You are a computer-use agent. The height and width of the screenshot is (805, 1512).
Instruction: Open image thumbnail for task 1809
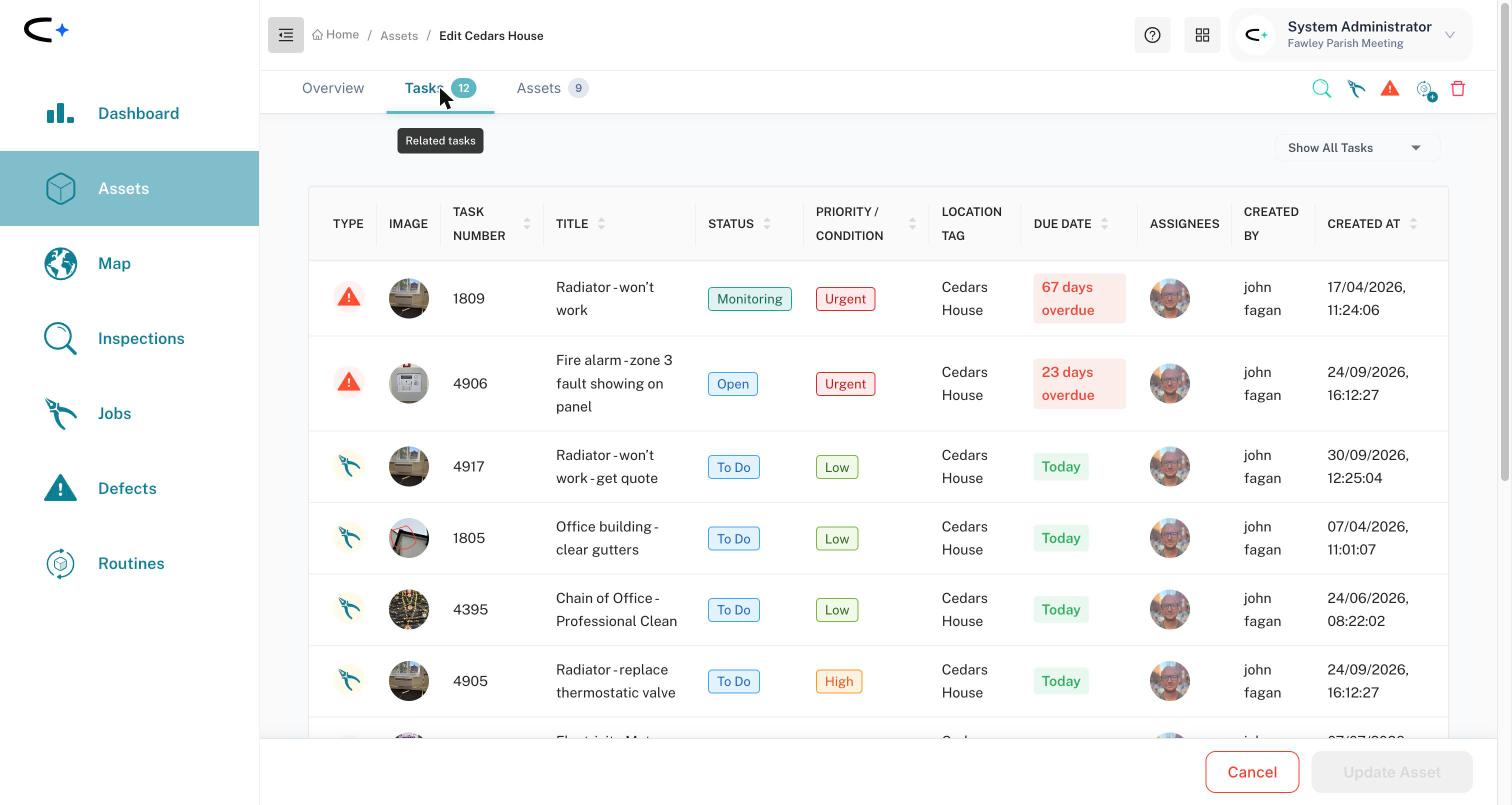409,298
